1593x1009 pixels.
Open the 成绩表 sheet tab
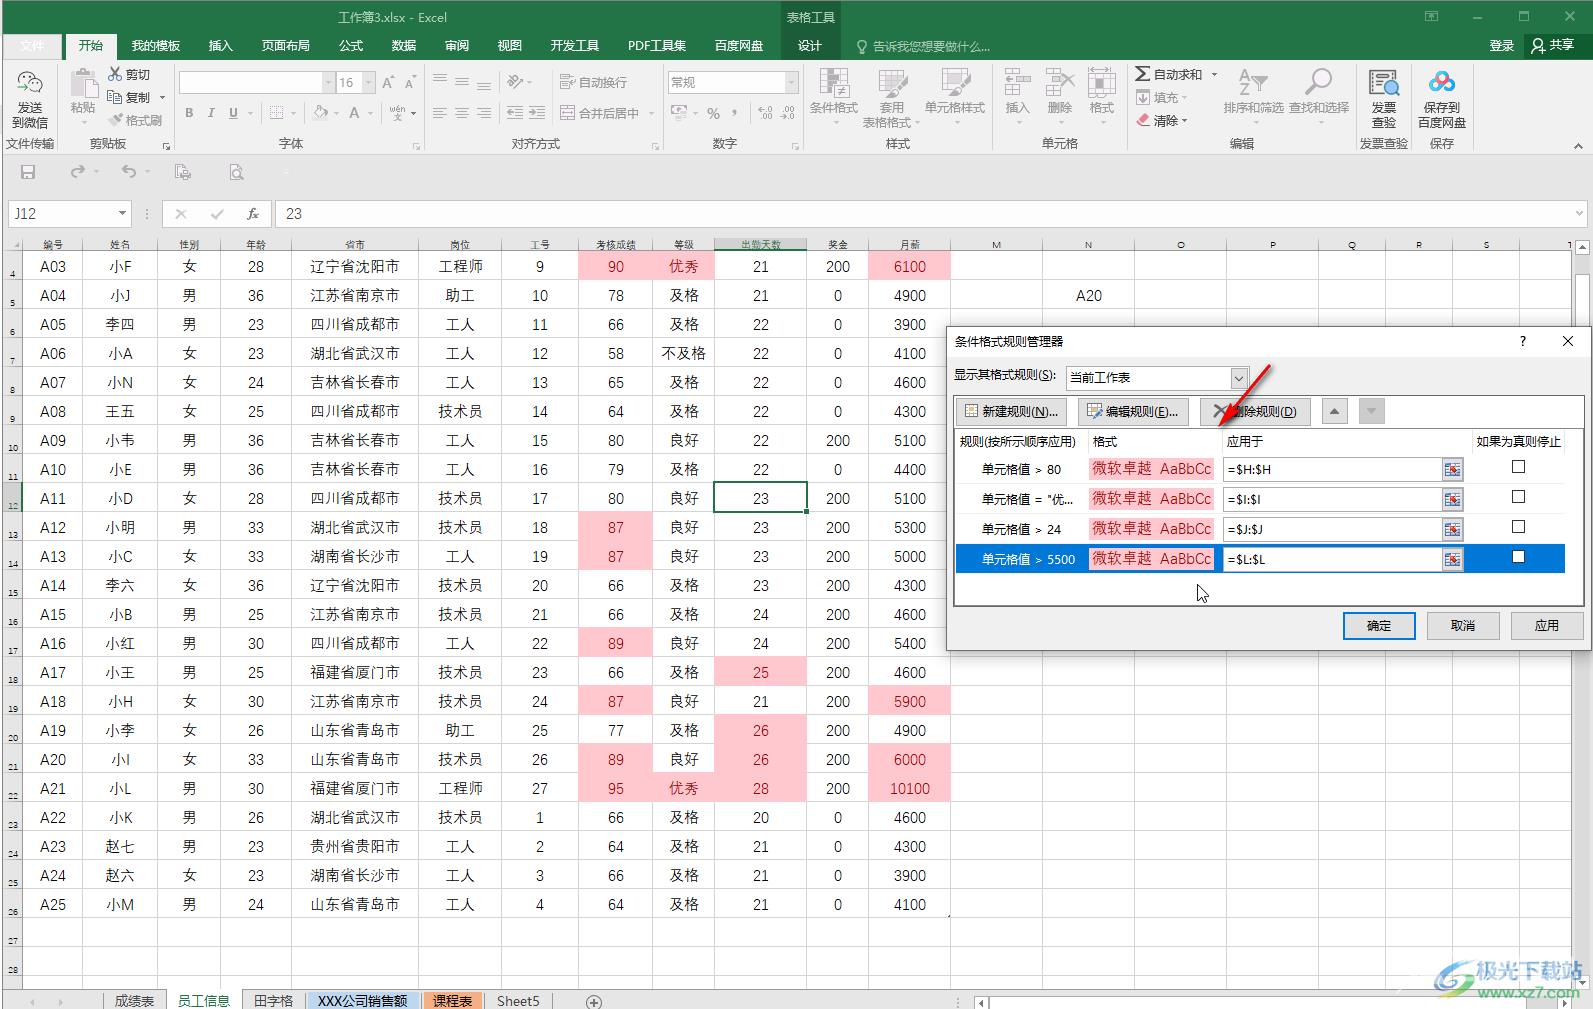(134, 1000)
